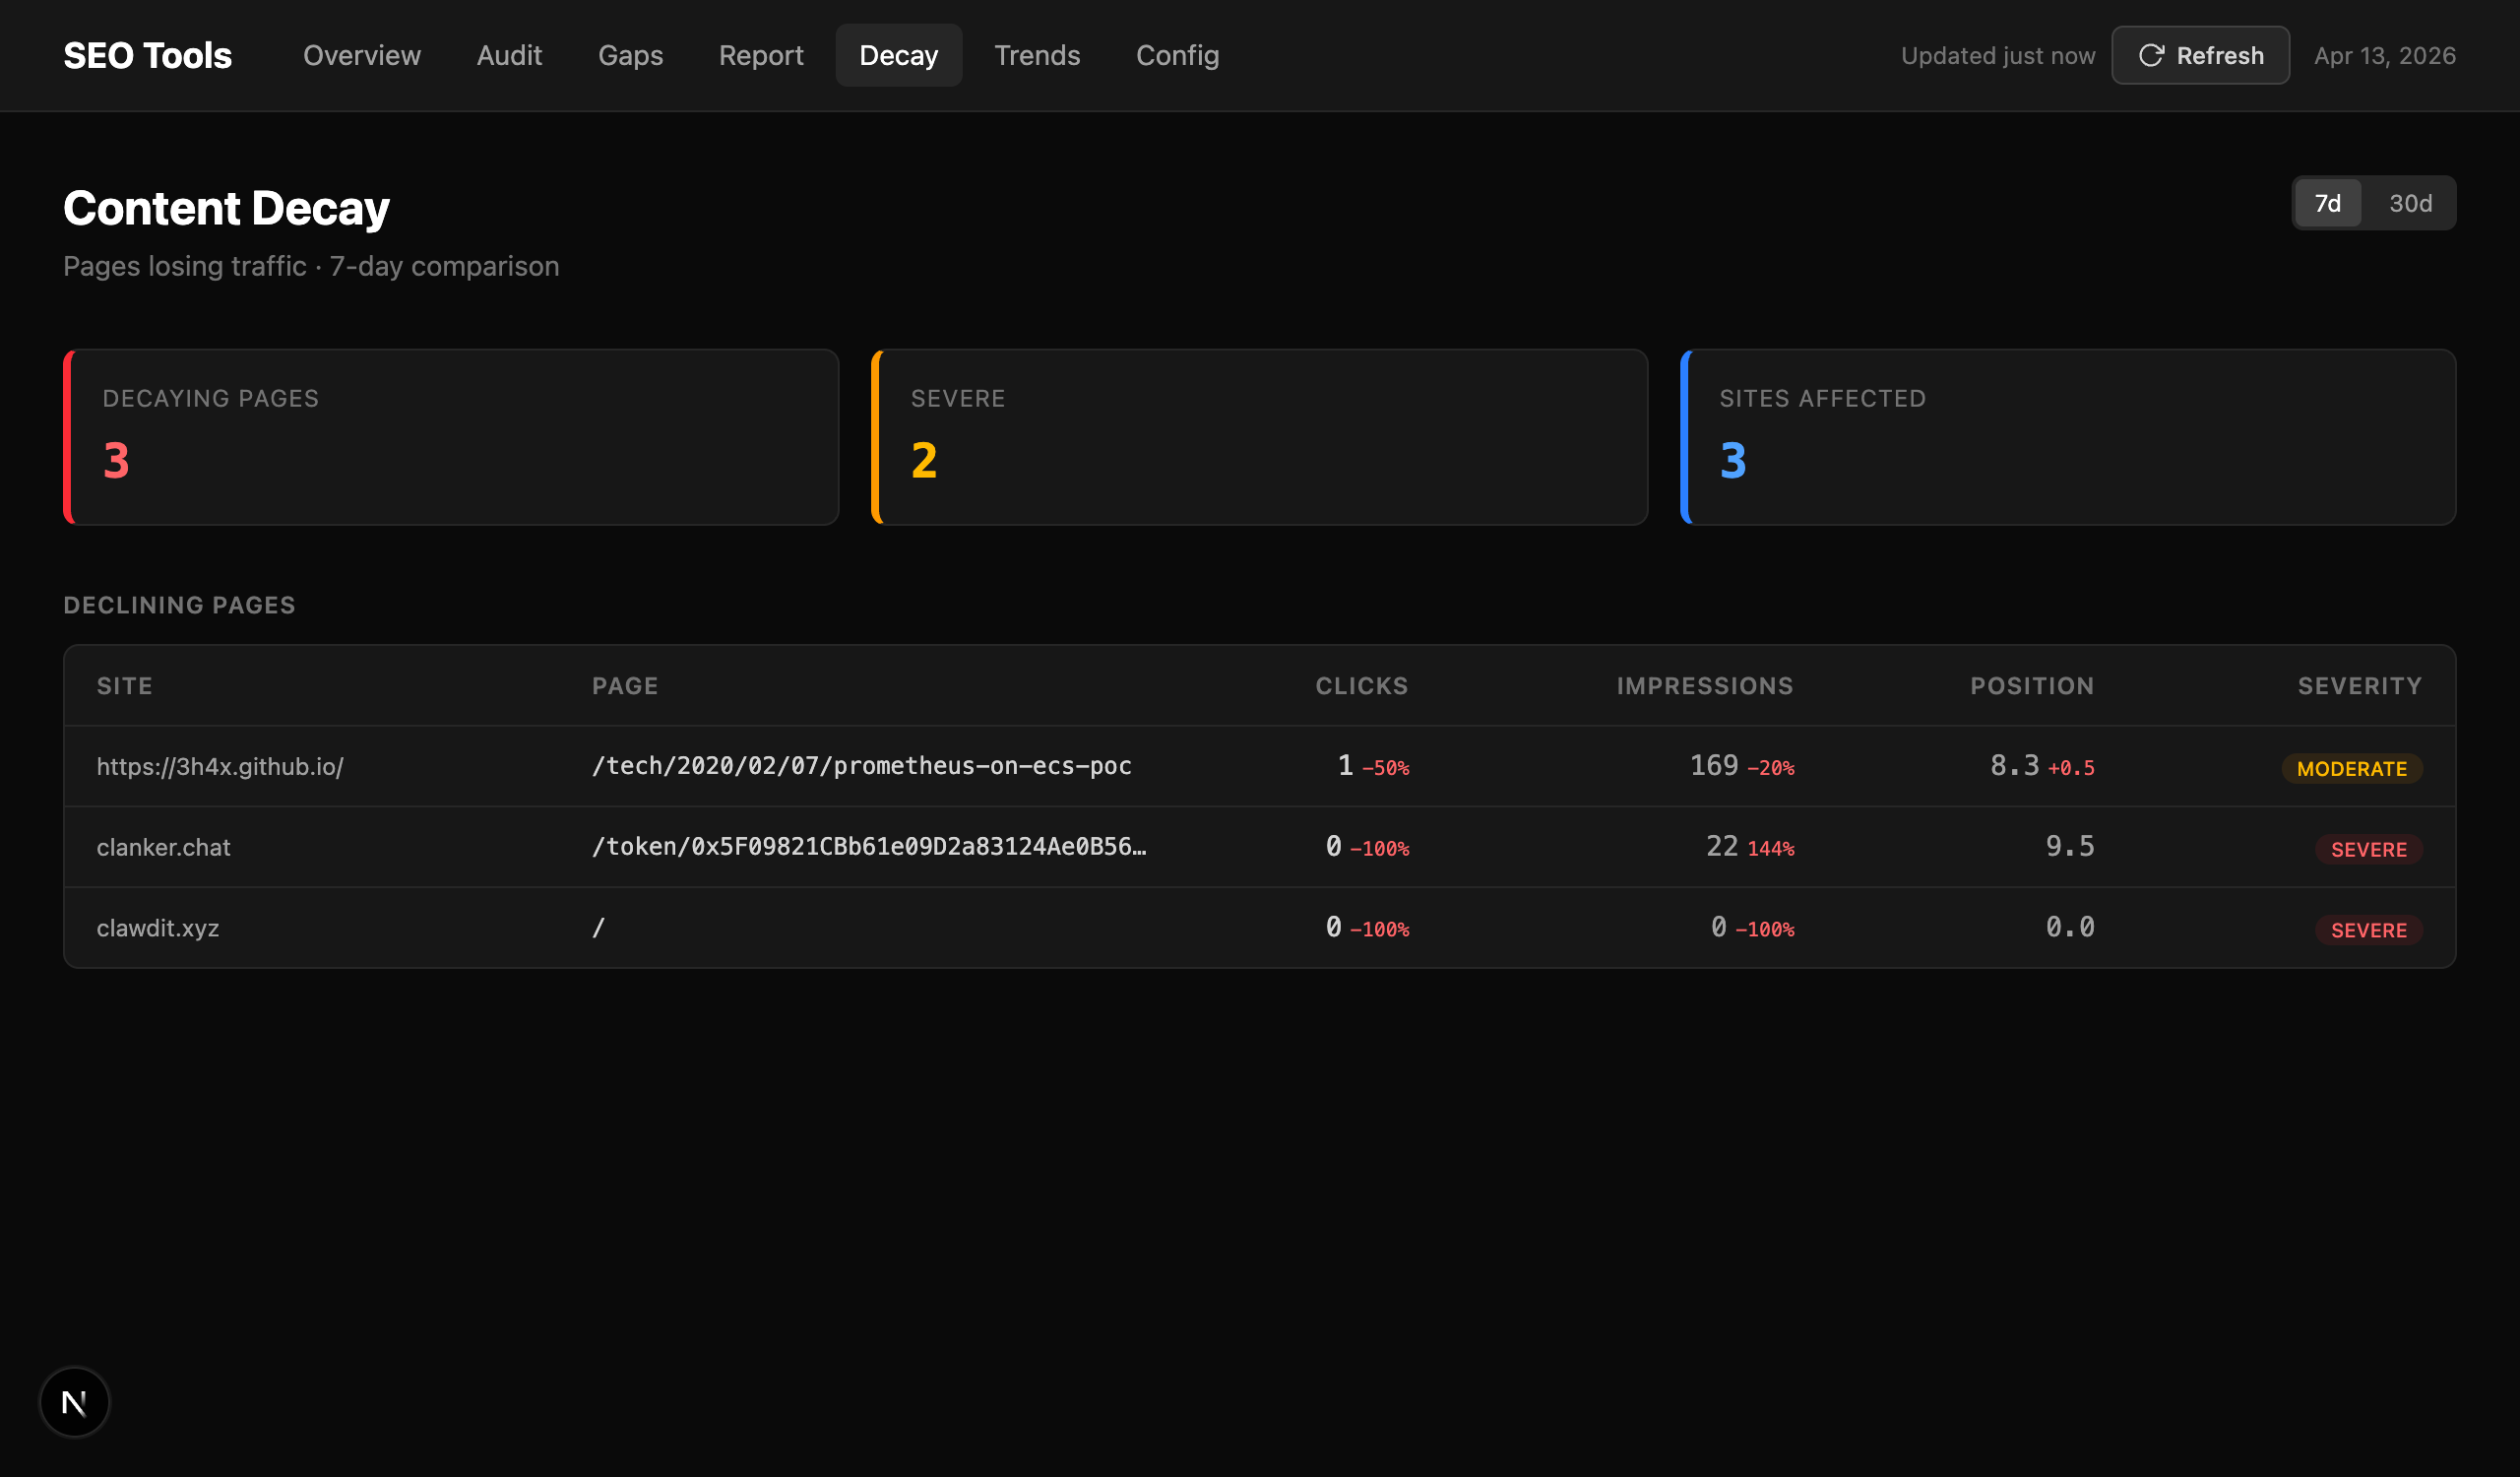
Task: Click the CLICKS column header
Action: click(1361, 685)
